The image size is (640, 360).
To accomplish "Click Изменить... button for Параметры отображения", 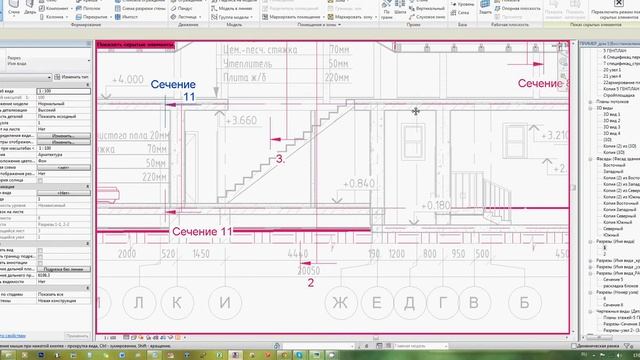I will [x=64, y=142].
